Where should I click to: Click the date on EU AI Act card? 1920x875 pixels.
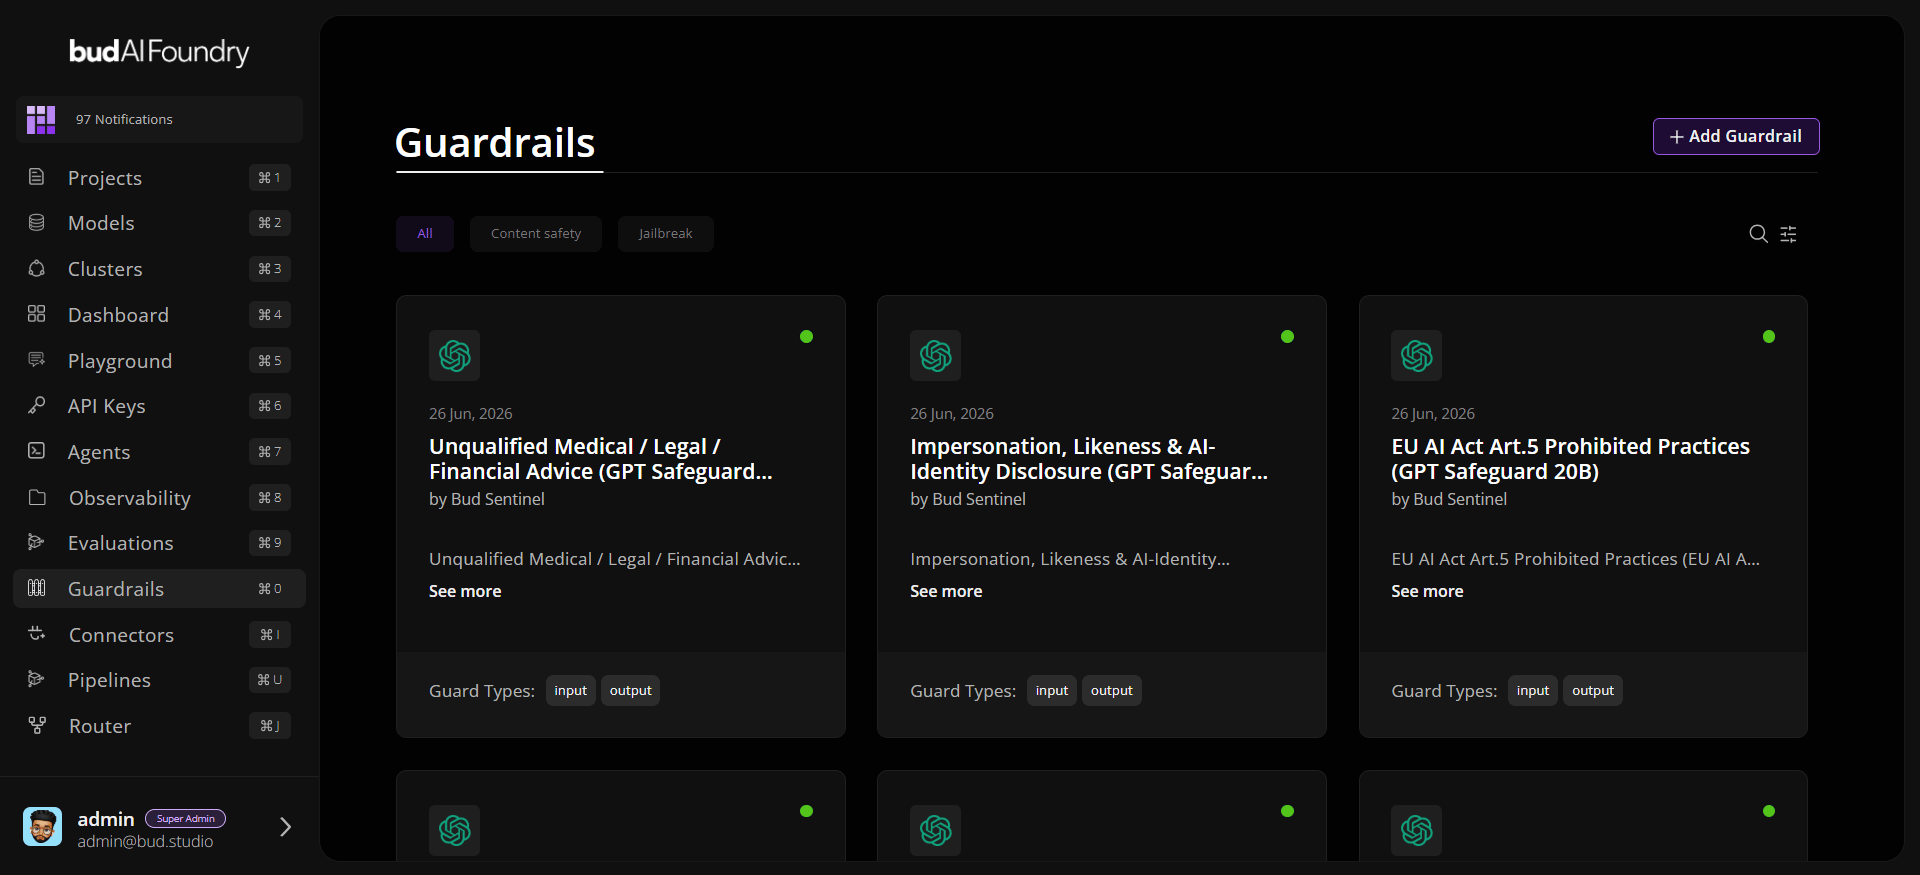[x=1433, y=414]
